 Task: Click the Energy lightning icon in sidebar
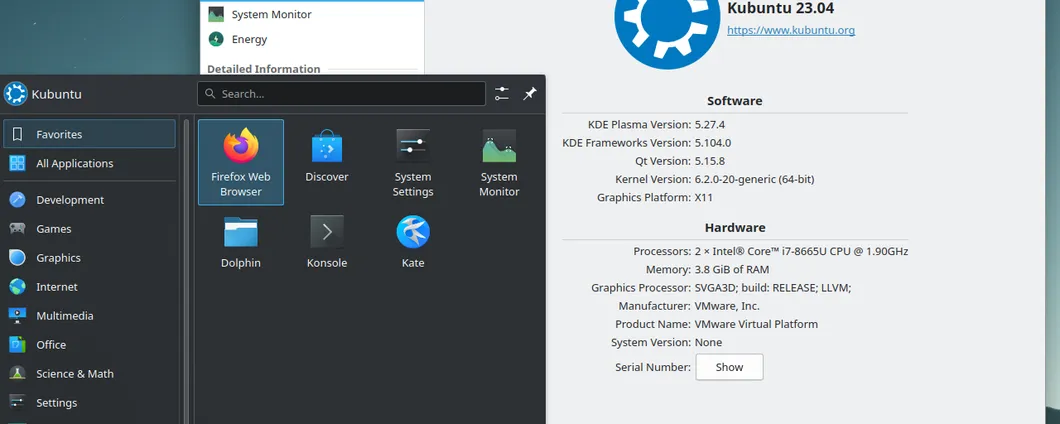pyautogui.click(x=216, y=39)
